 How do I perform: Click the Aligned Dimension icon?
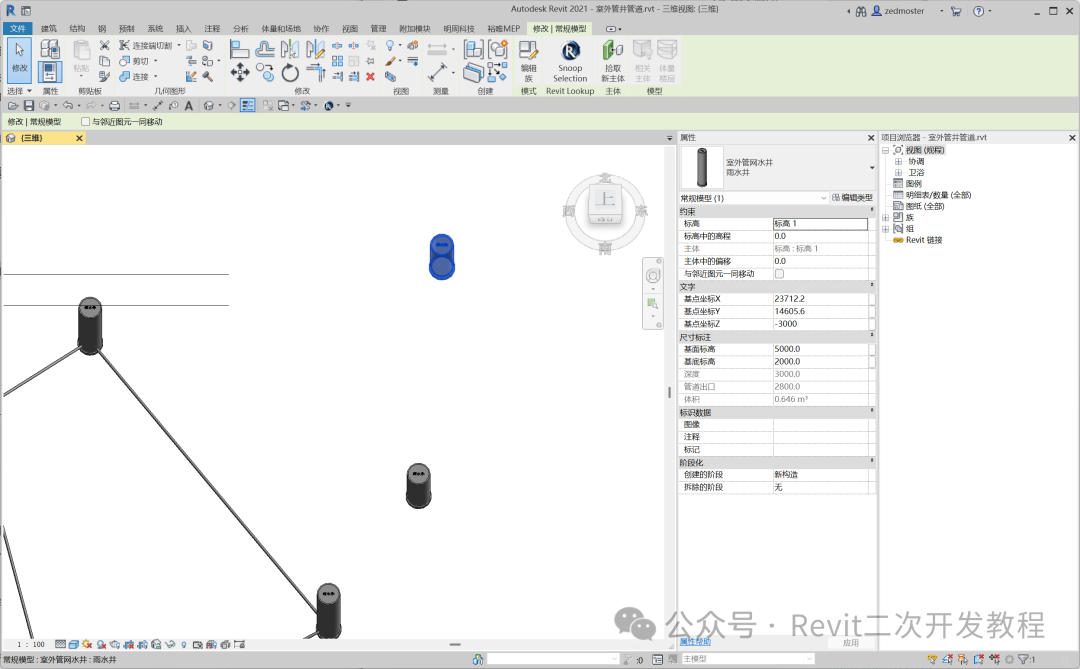(437, 72)
